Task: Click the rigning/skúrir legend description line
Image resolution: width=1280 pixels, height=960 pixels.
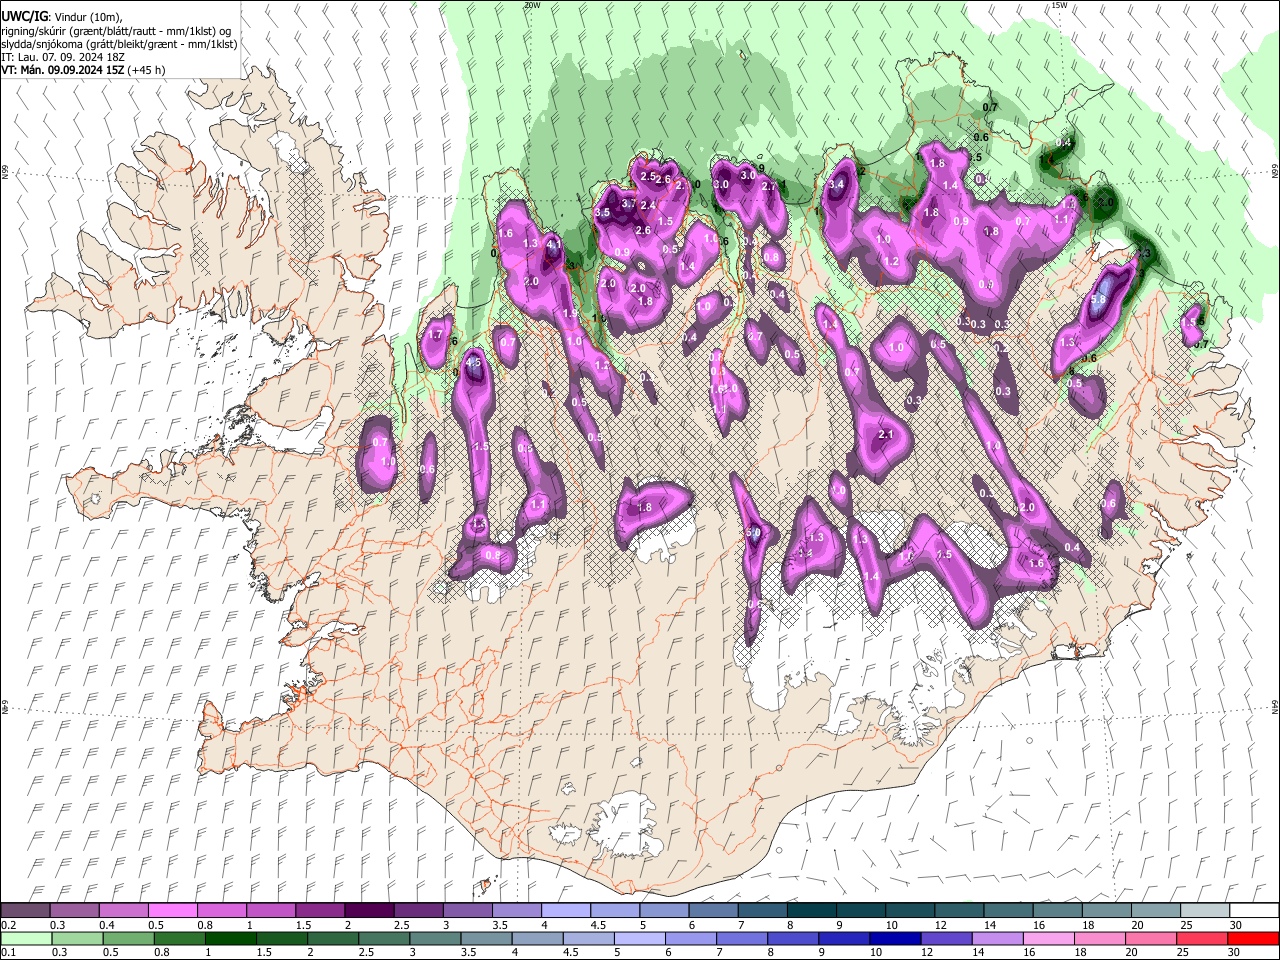Action: click(x=118, y=31)
